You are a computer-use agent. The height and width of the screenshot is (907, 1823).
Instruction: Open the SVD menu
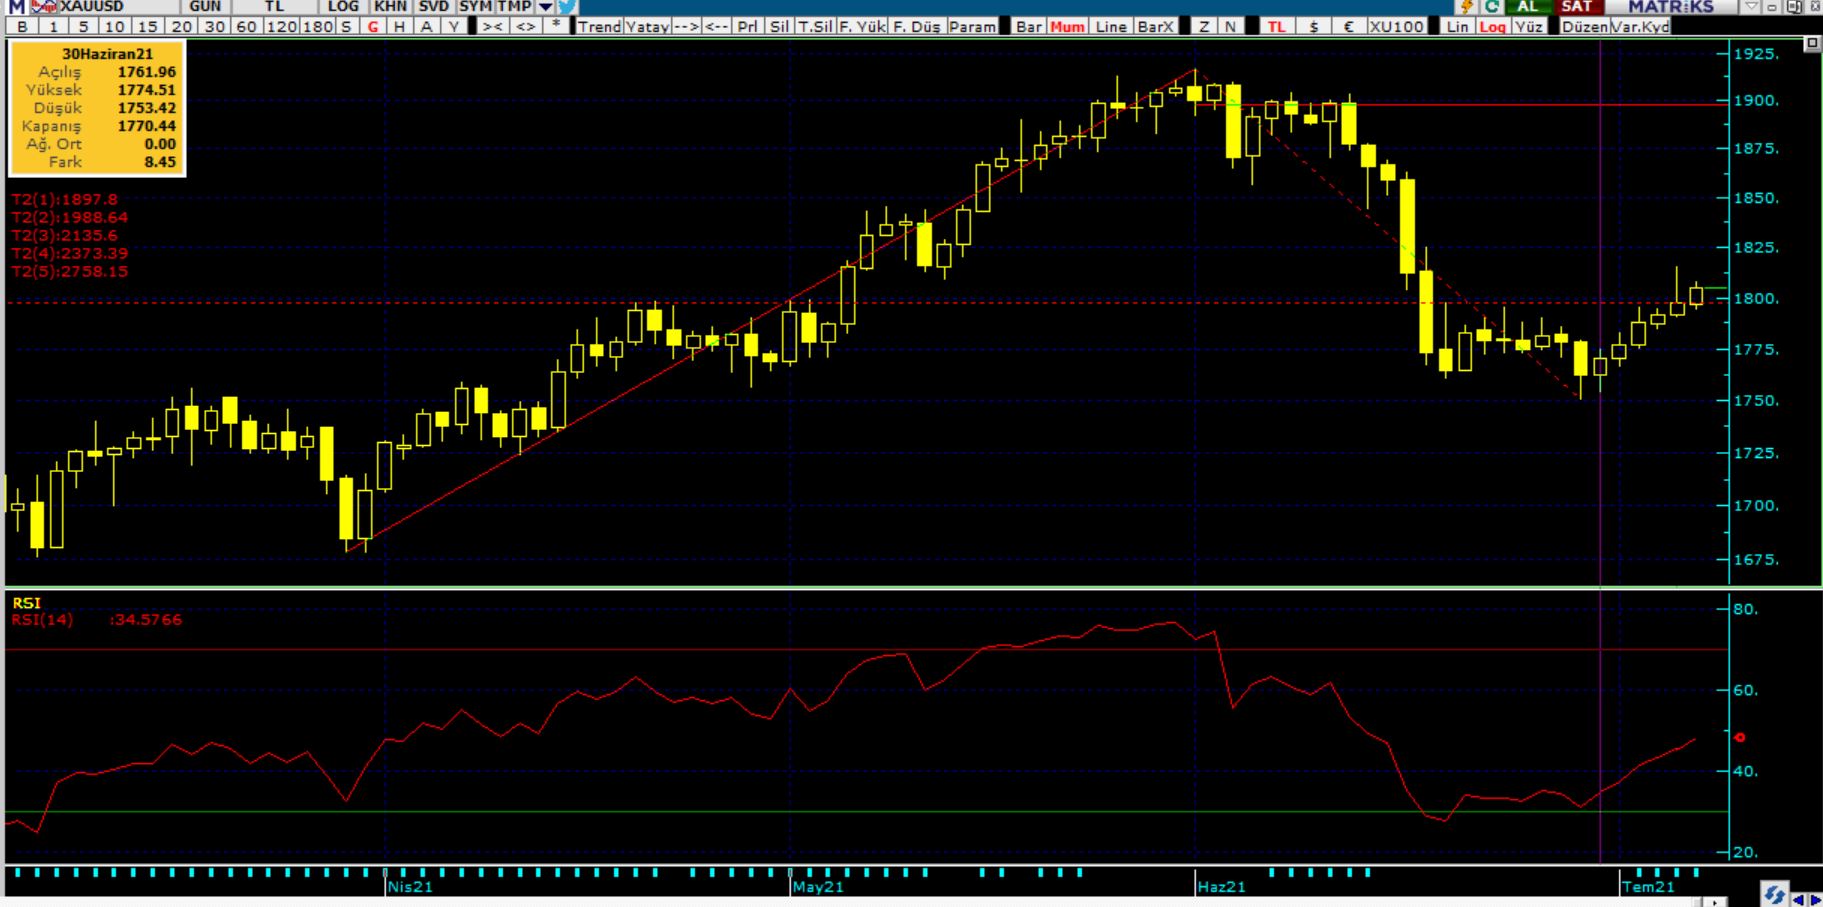434,7
